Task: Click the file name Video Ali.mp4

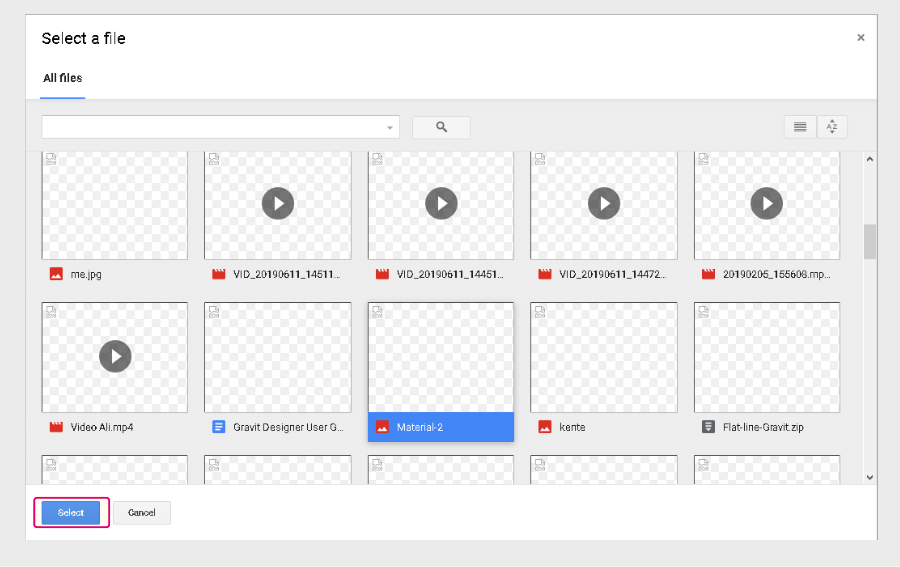Action: click(x=102, y=427)
